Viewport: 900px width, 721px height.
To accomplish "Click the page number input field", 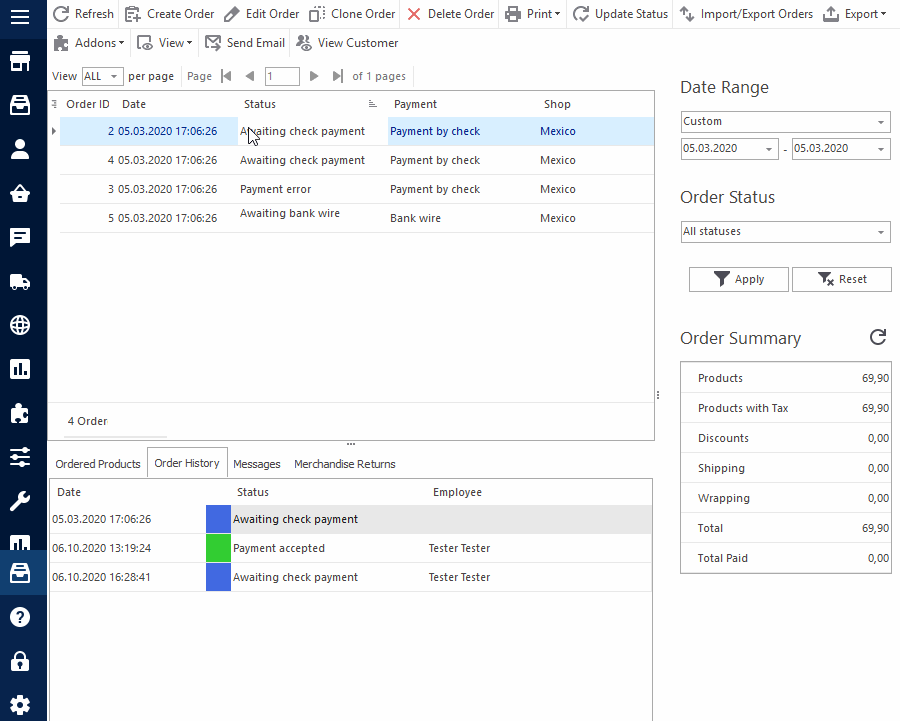I will (282, 76).
